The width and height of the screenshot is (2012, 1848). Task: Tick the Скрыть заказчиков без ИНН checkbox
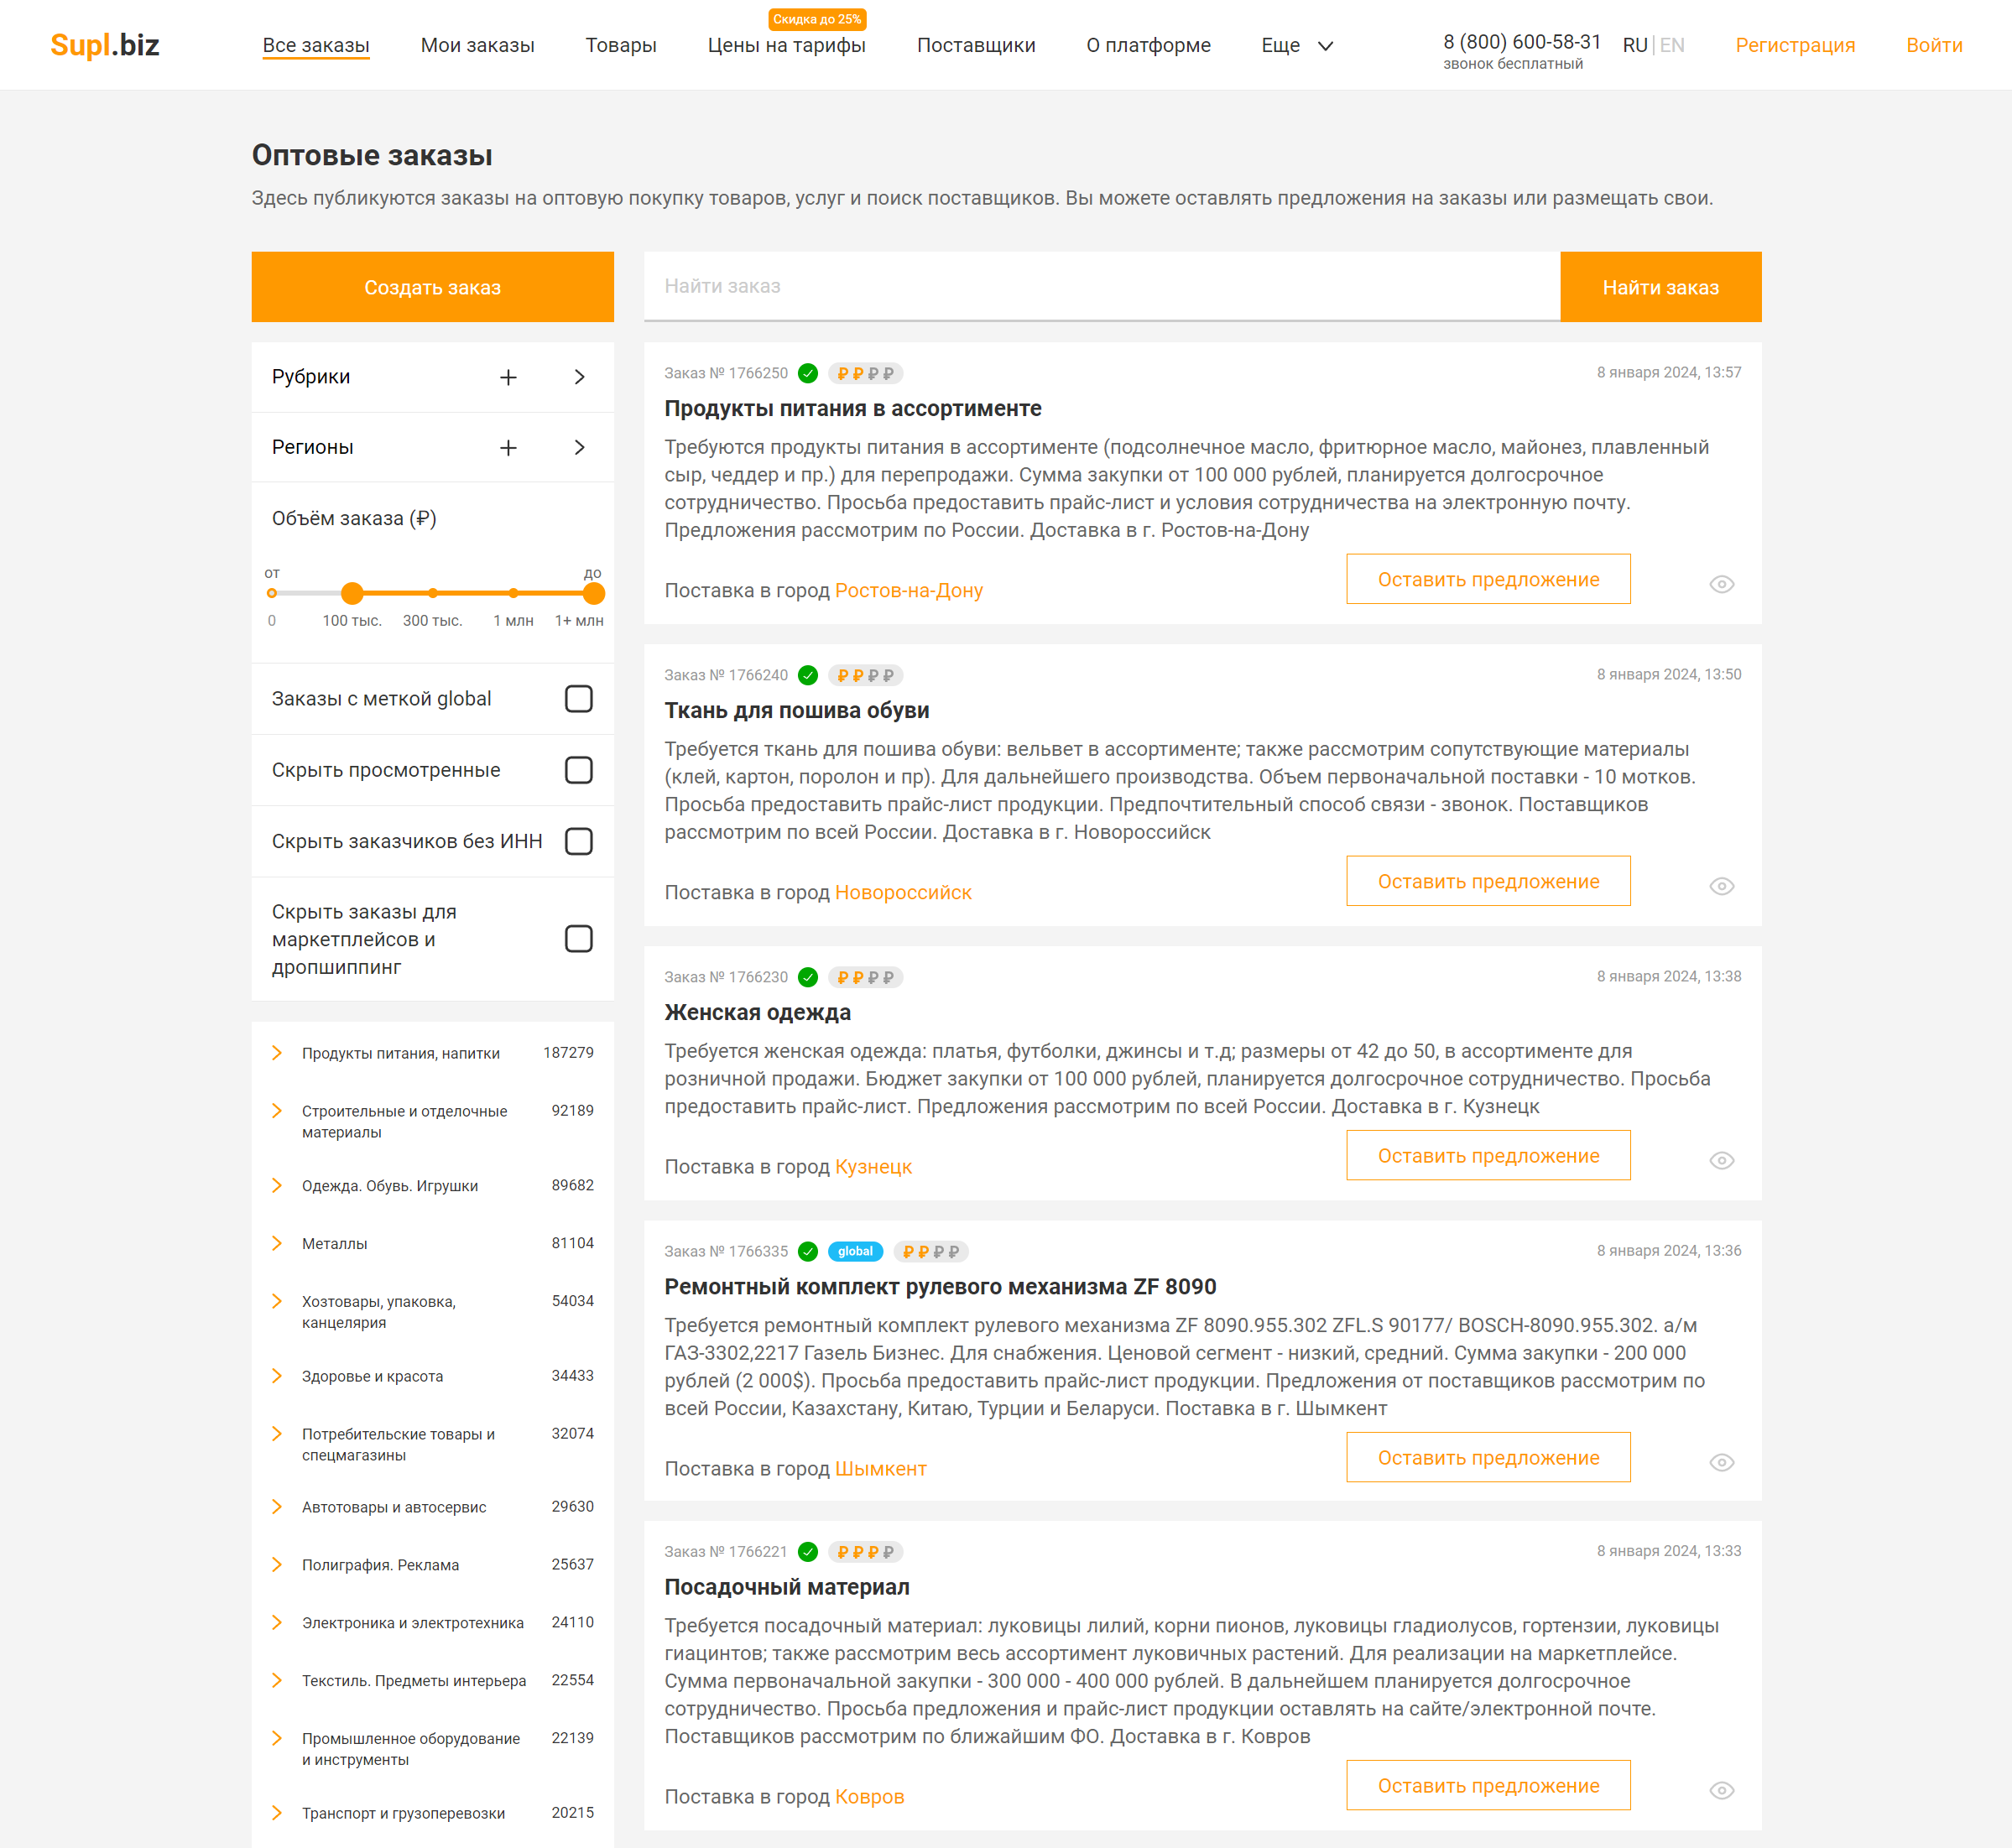point(578,841)
